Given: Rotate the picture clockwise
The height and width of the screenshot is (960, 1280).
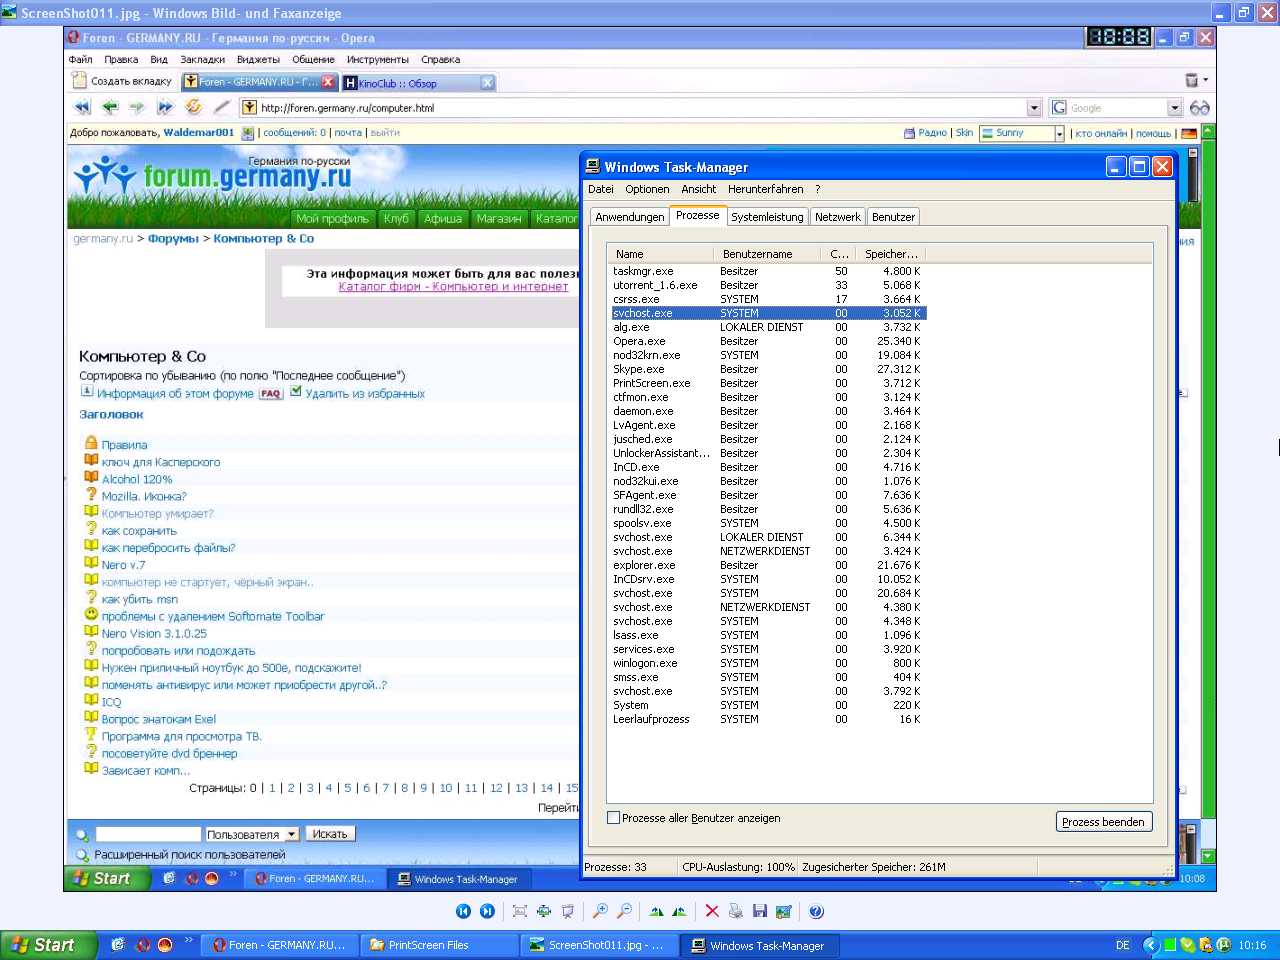Looking at the screenshot, I should point(656,911).
